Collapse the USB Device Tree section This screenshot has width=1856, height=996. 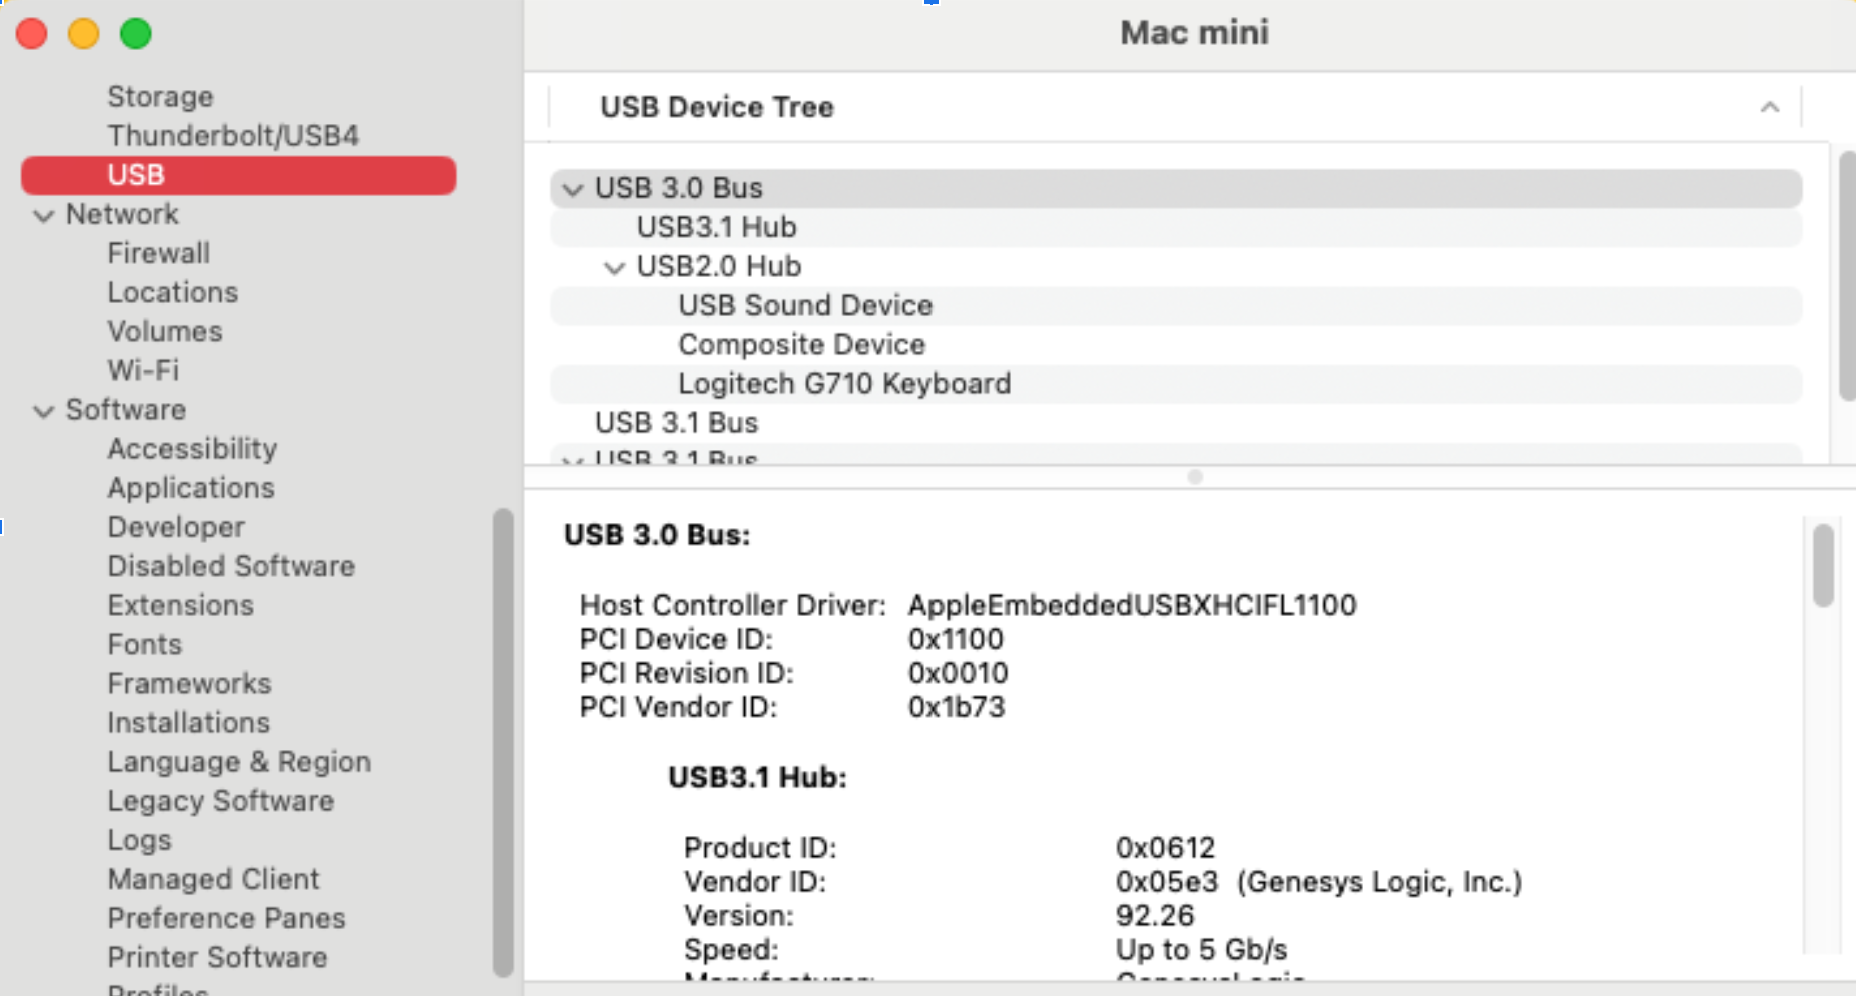[x=1768, y=107]
